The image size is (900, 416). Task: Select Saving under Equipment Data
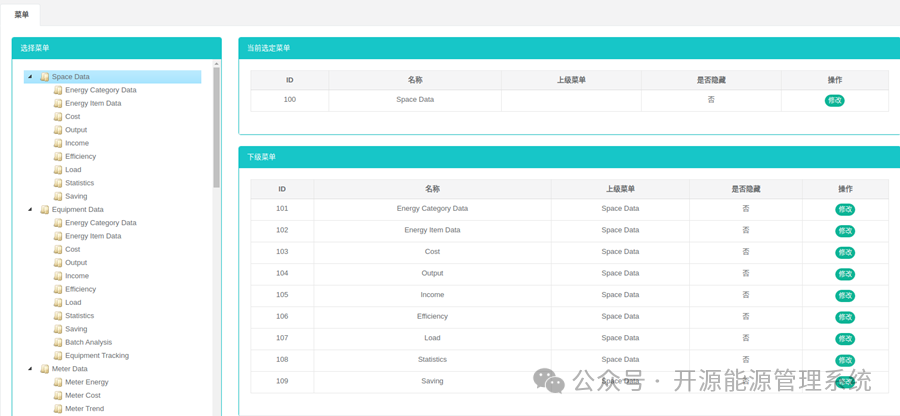(x=76, y=329)
